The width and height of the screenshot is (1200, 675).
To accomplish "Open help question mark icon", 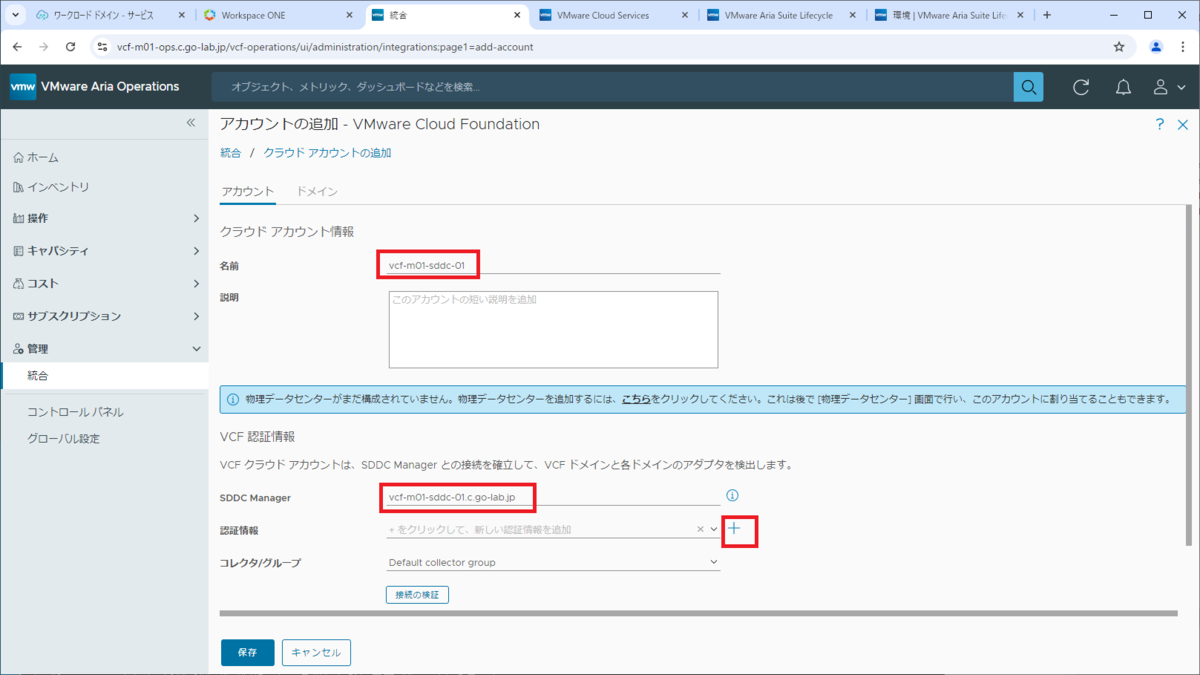I will (1160, 124).
